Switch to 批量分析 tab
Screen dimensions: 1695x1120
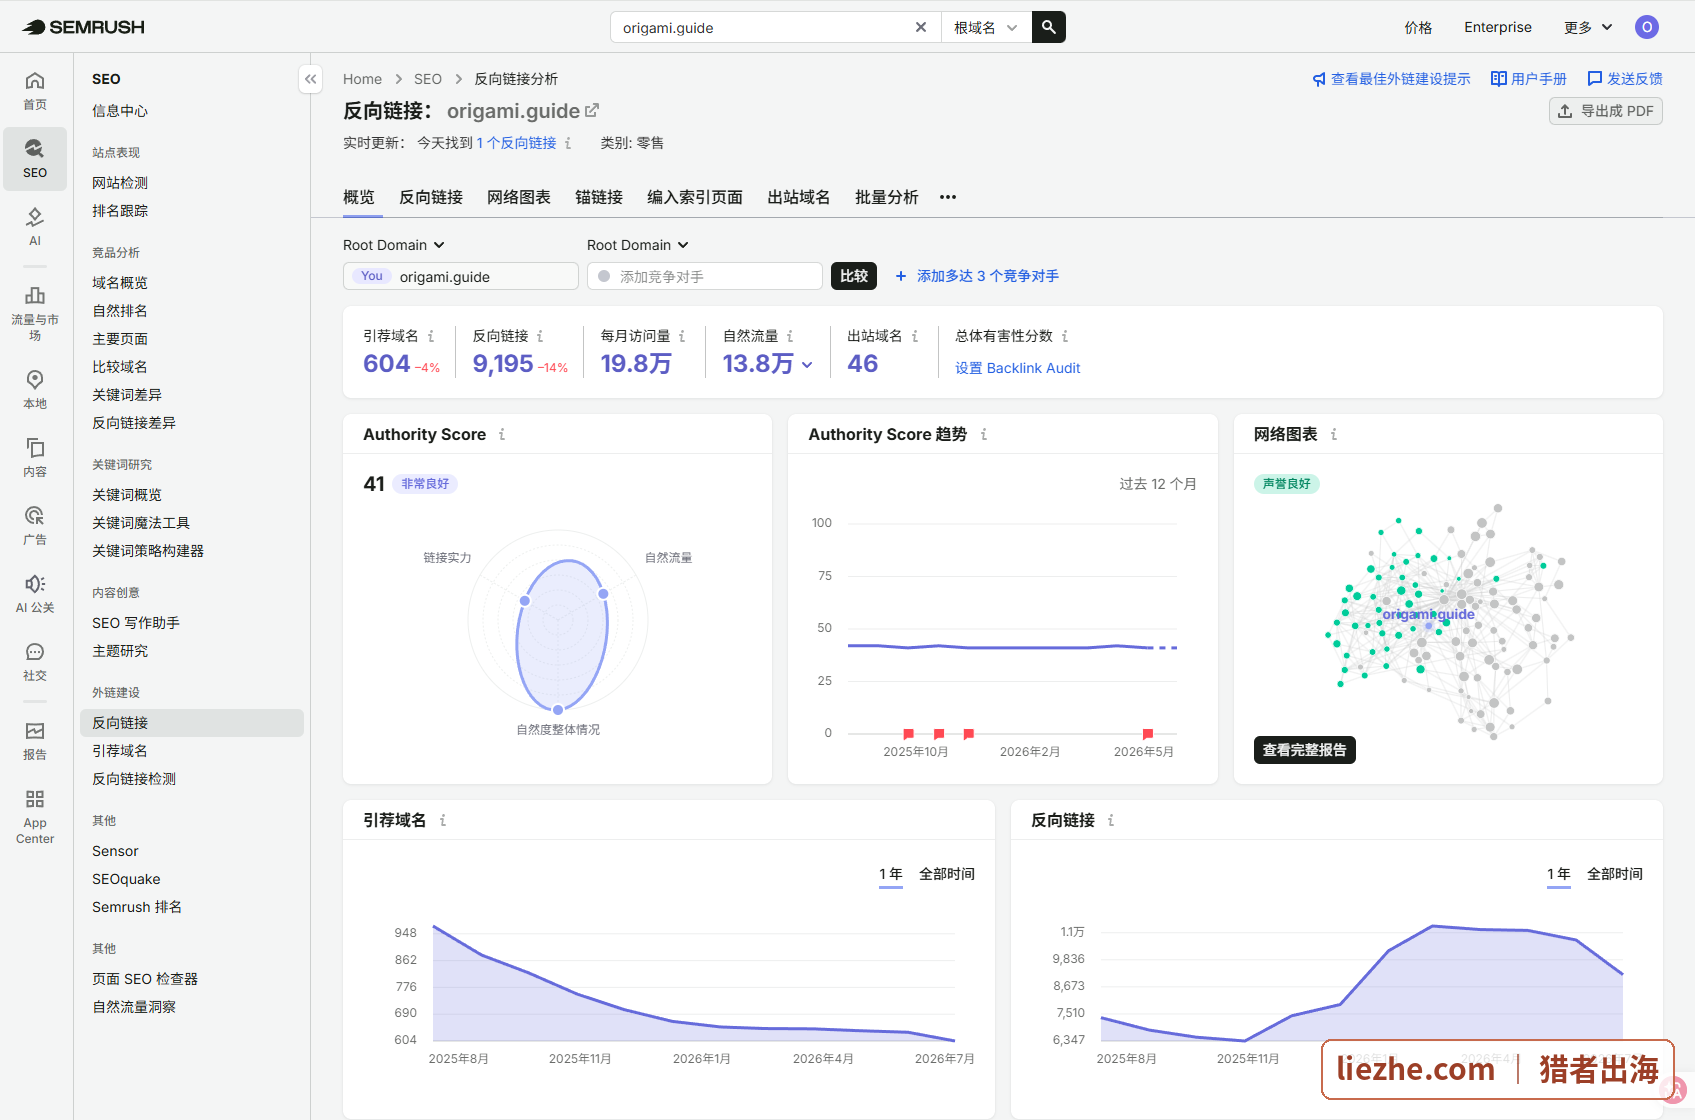[x=887, y=197]
